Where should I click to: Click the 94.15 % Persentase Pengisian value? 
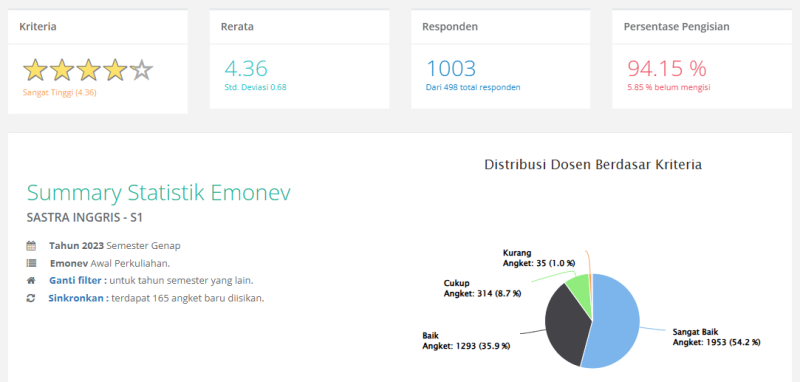click(667, 68)
